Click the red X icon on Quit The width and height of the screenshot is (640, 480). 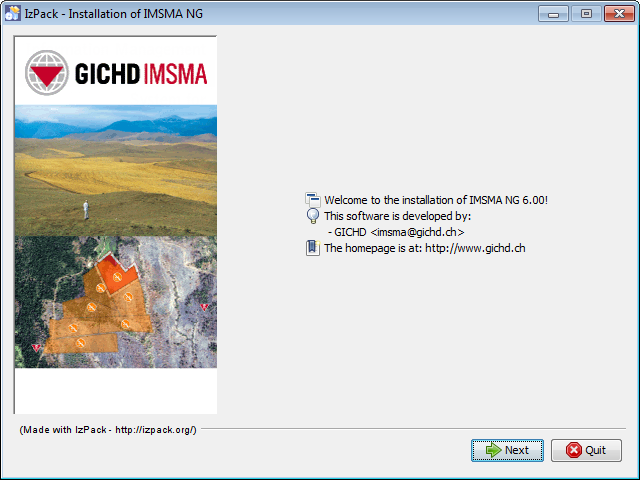pos(573,450)
